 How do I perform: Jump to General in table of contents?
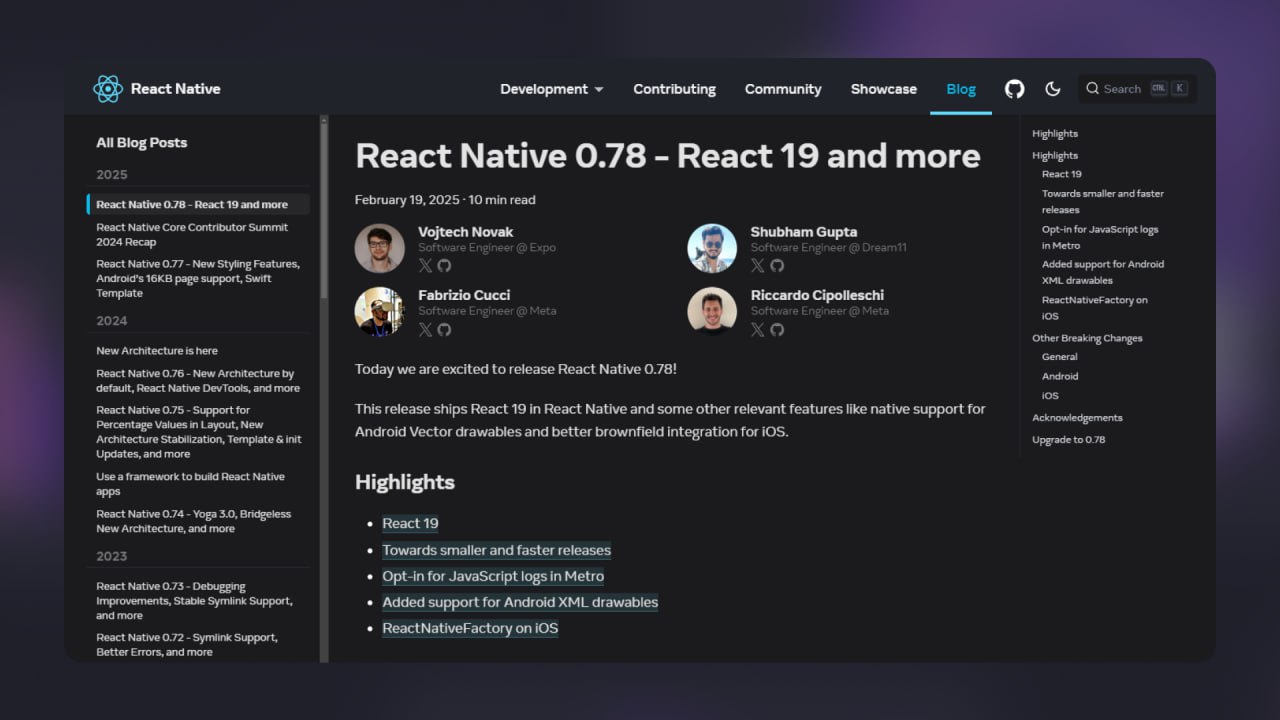pos(1060,357)
